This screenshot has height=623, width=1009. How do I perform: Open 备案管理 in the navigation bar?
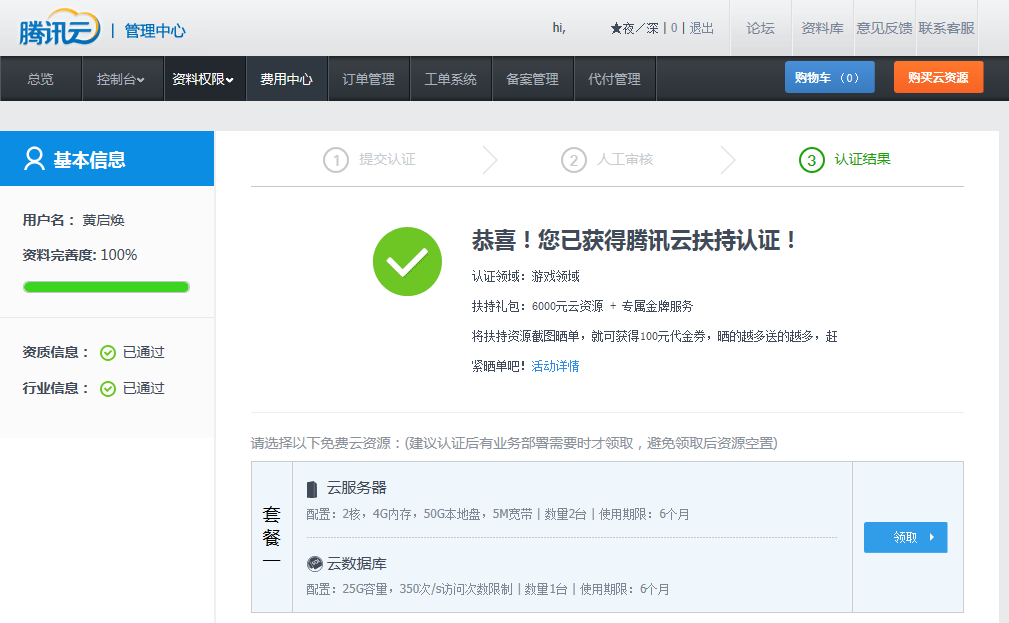532,79
